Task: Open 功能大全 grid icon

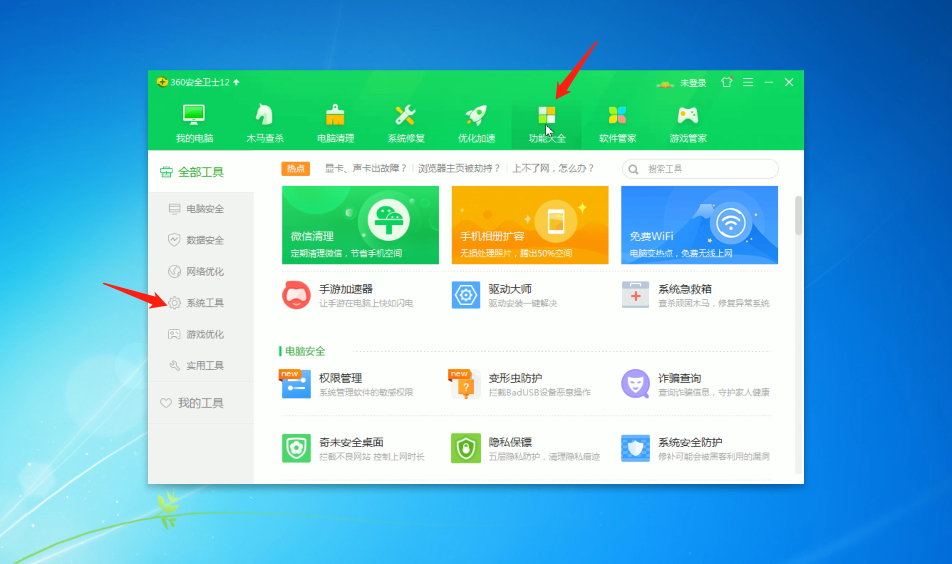Action: (546, 115)
